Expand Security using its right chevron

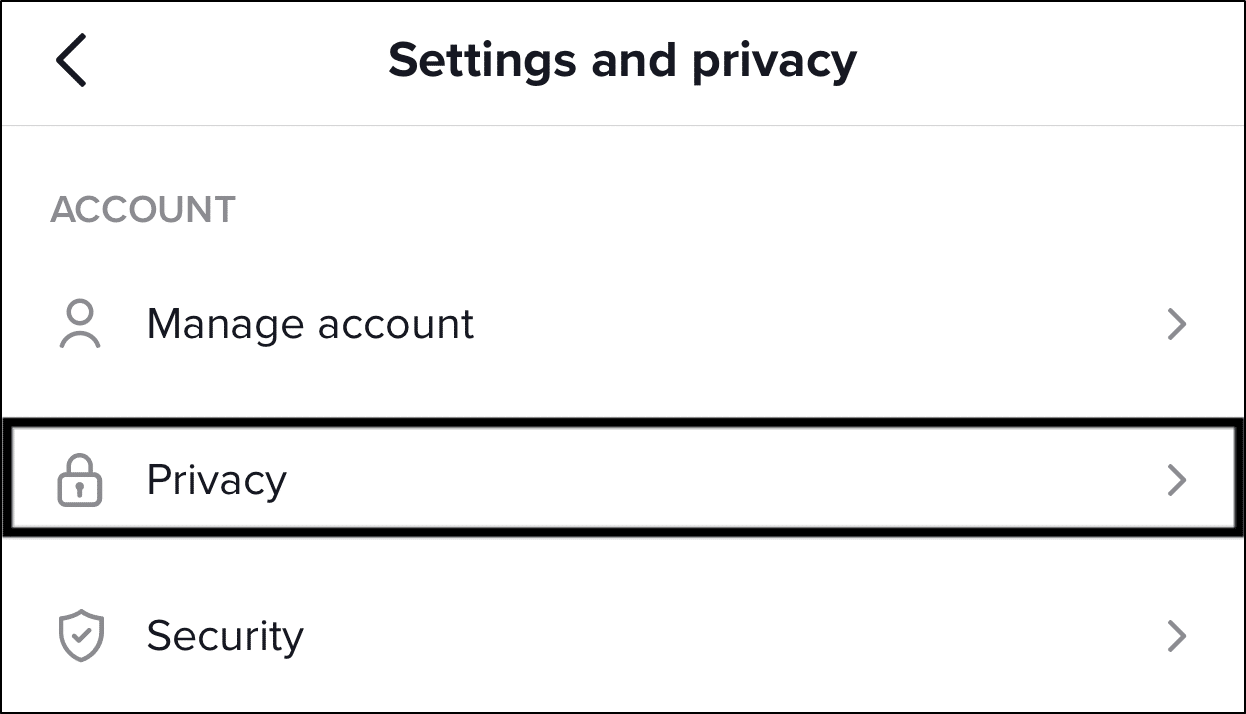[1177, 636]
